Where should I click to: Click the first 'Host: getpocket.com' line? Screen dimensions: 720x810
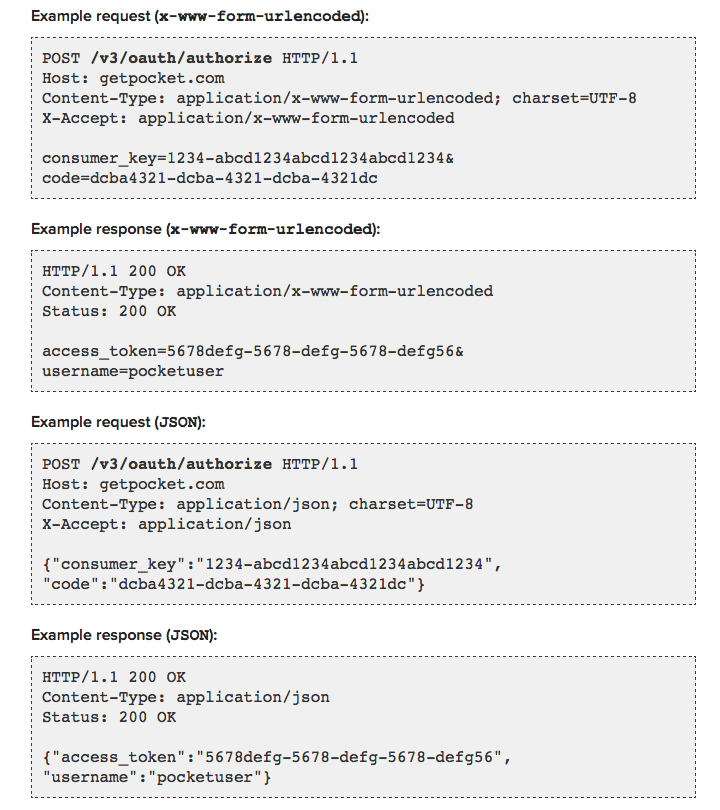pyautogui.click(x=133, y=78)
